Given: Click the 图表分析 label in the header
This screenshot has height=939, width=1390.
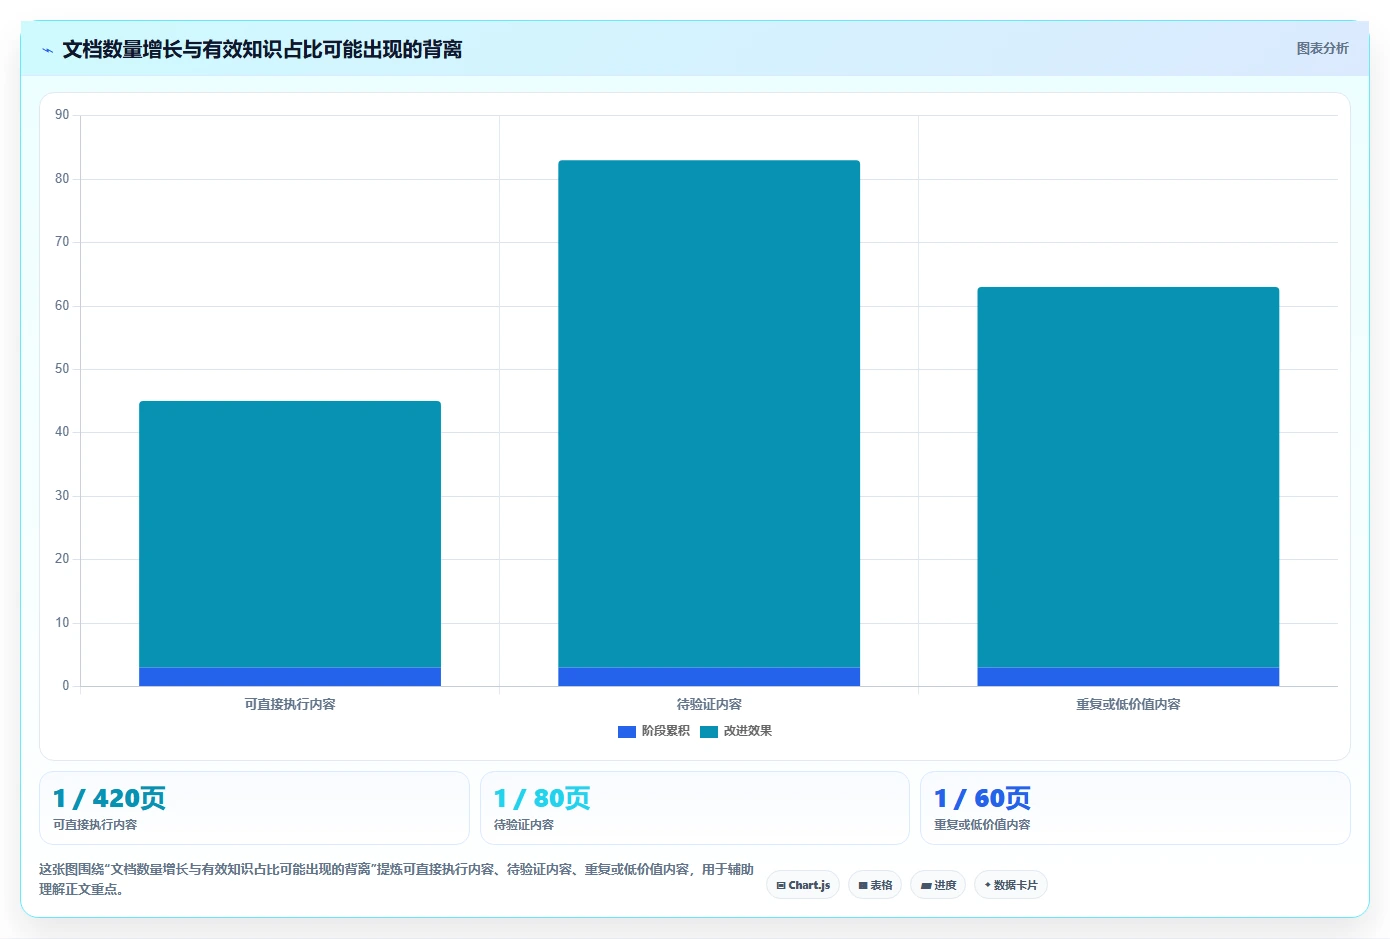Looking at the screenshot, I should 1322,48.
